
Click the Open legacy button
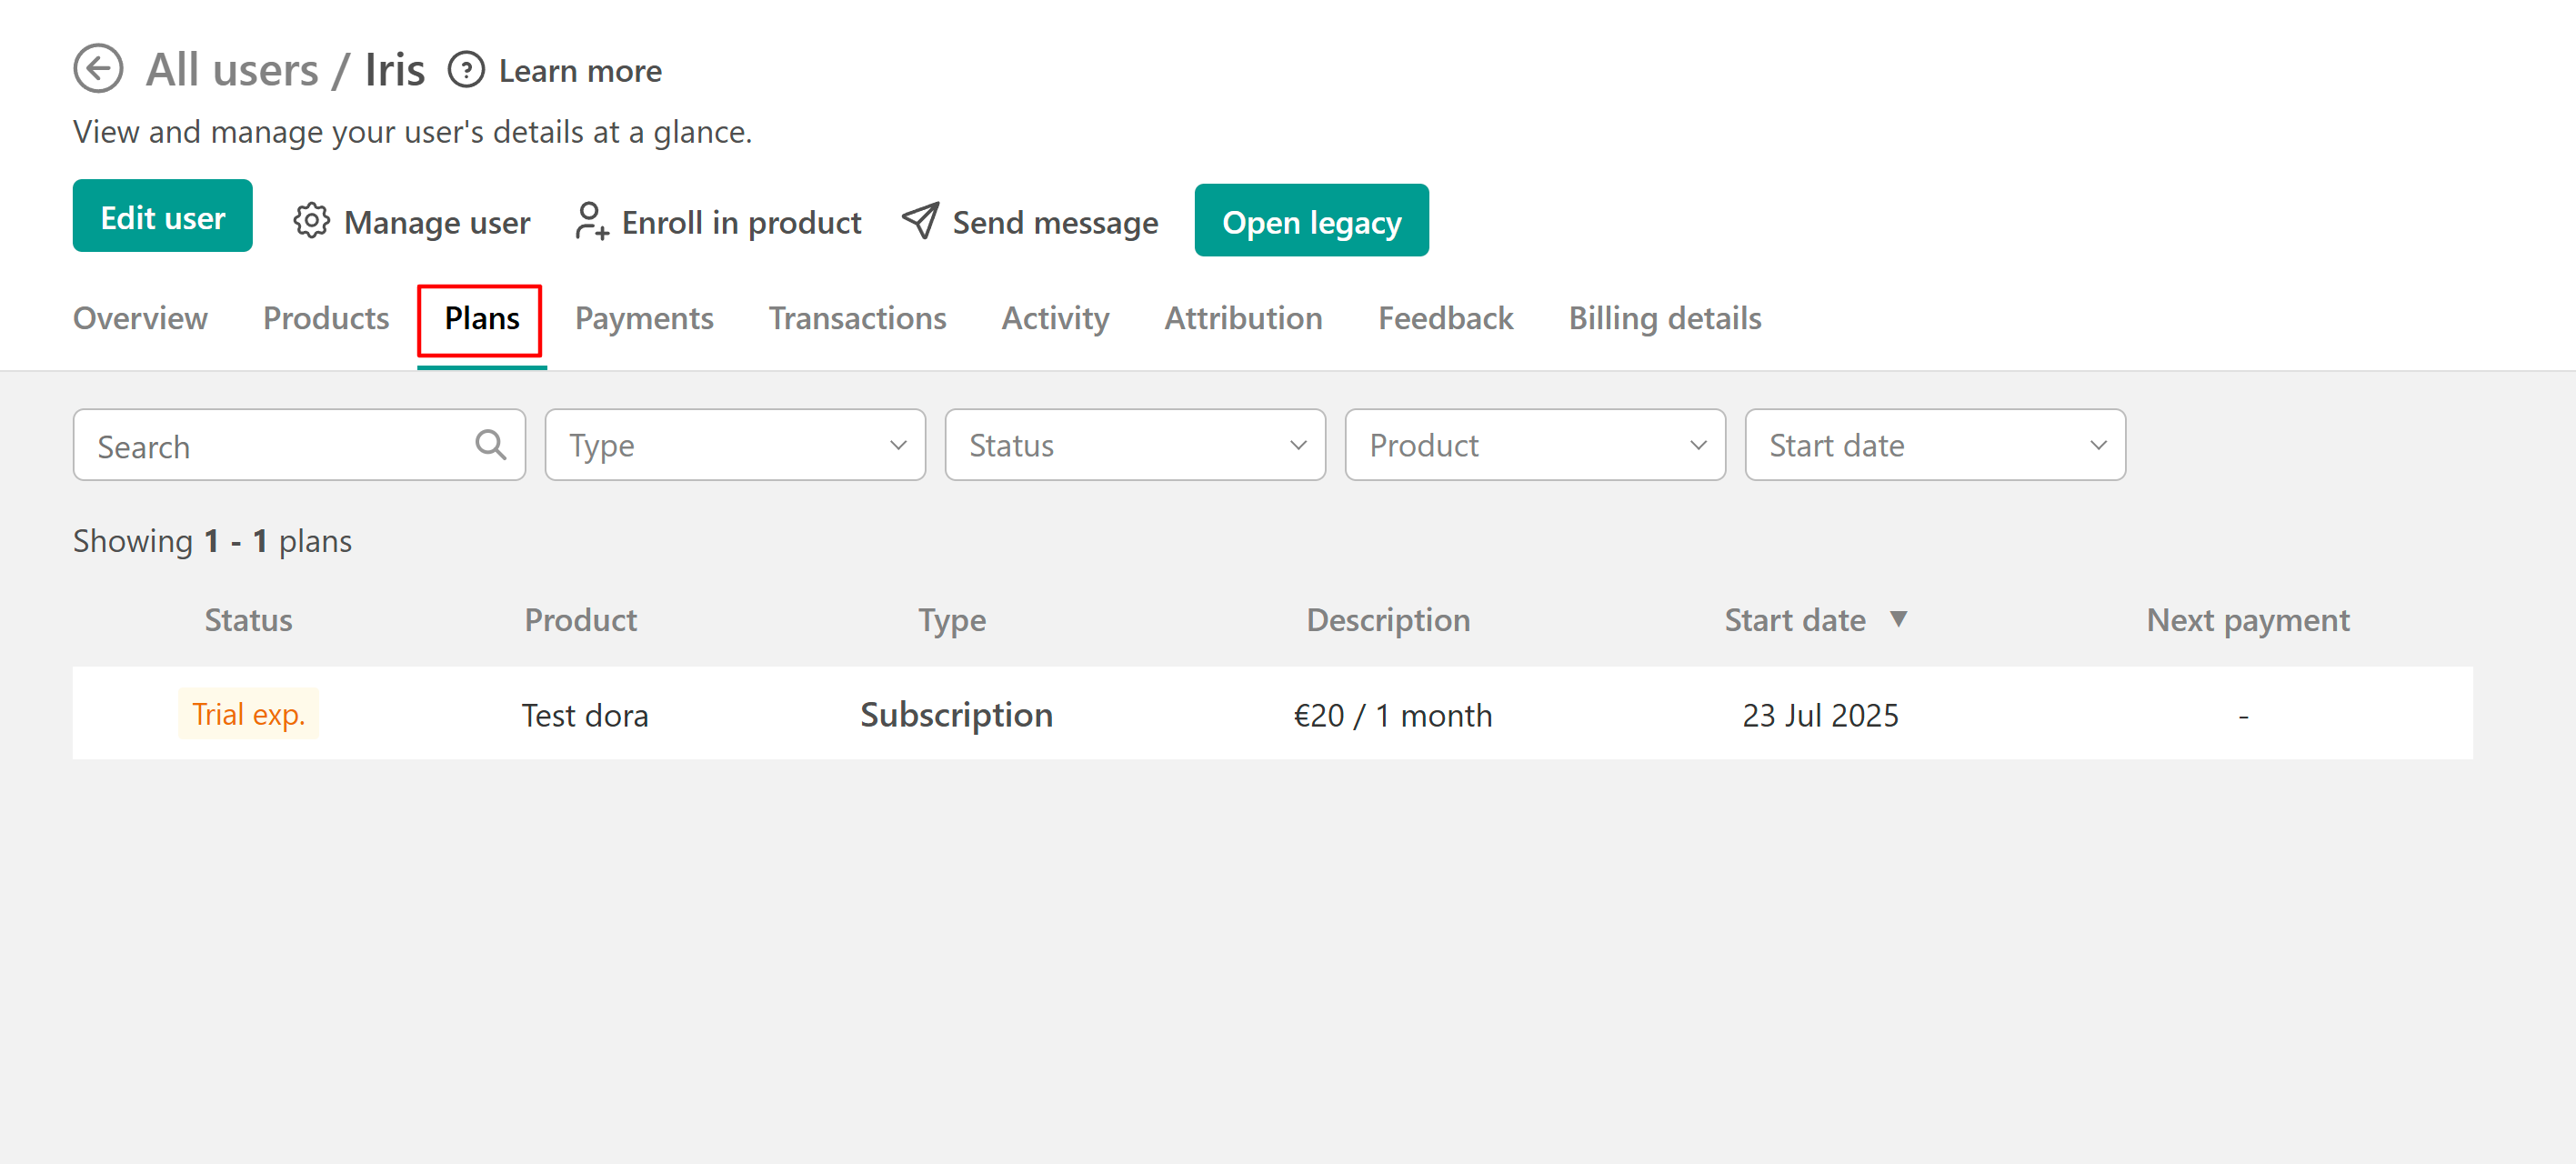1311,221
